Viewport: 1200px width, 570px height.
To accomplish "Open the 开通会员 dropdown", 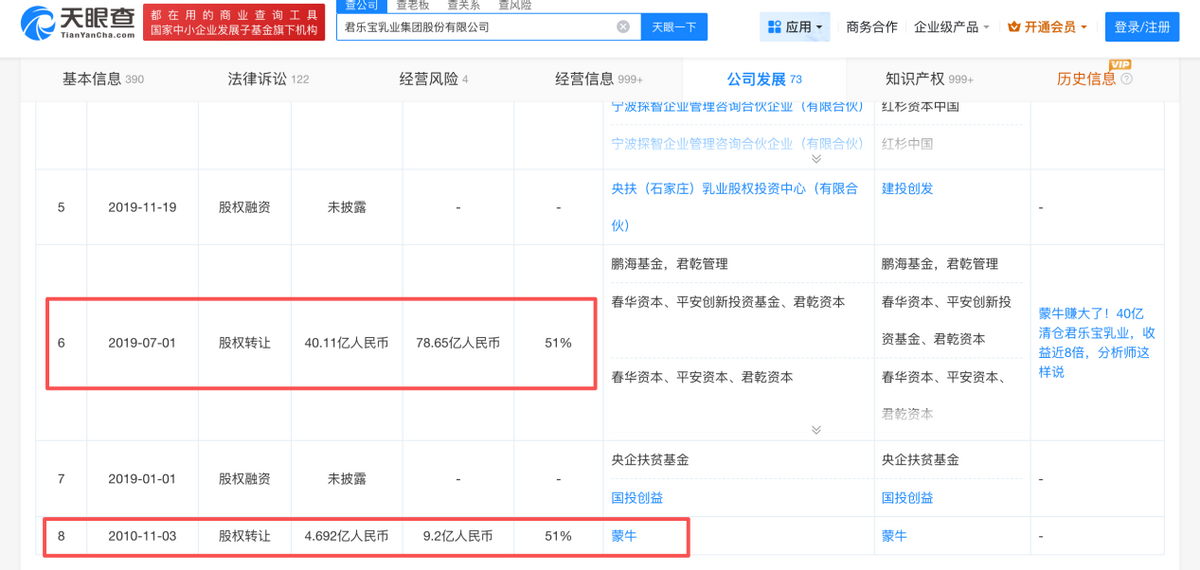I will click(x=1048, y=27).
